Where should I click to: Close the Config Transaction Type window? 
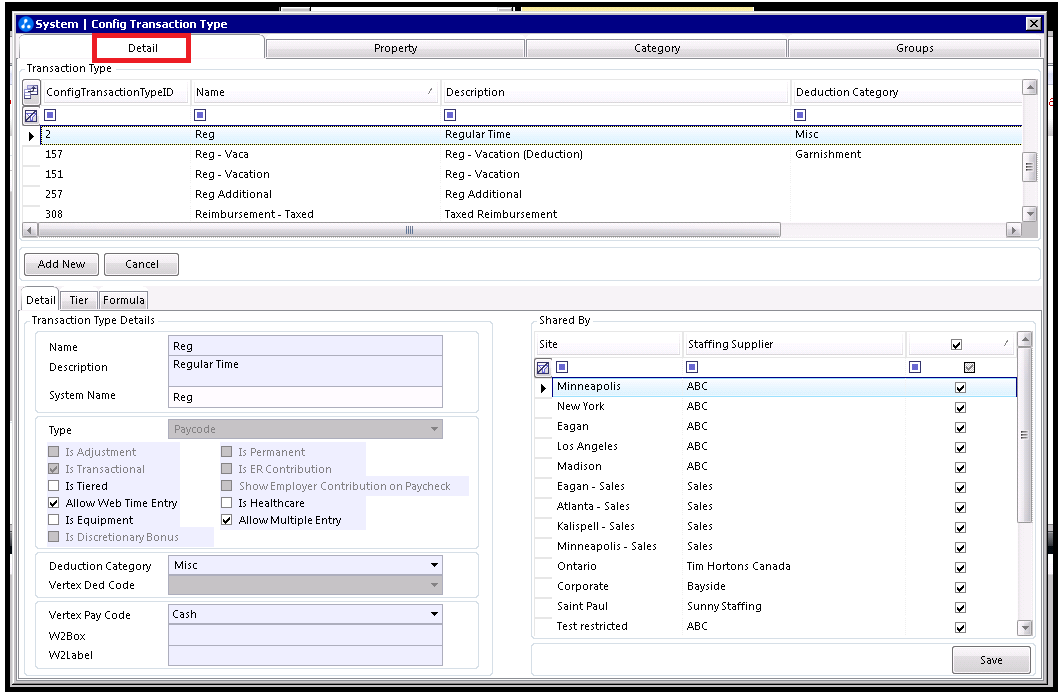[x=1033, y=24]
